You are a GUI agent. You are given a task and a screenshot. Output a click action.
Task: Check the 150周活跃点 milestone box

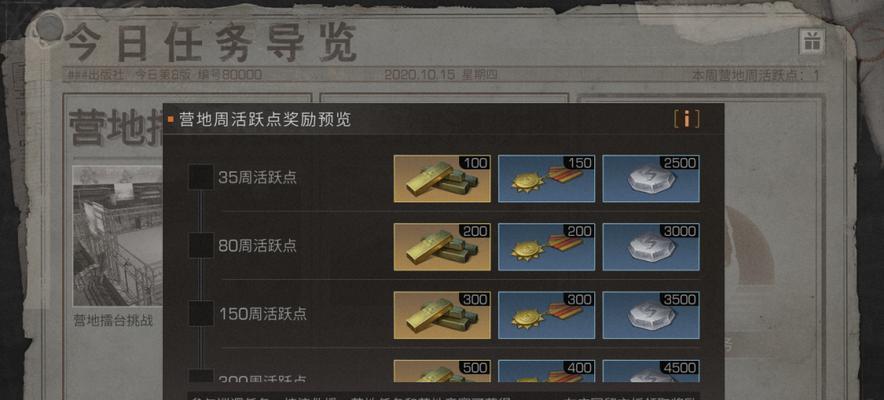(201, 313)
